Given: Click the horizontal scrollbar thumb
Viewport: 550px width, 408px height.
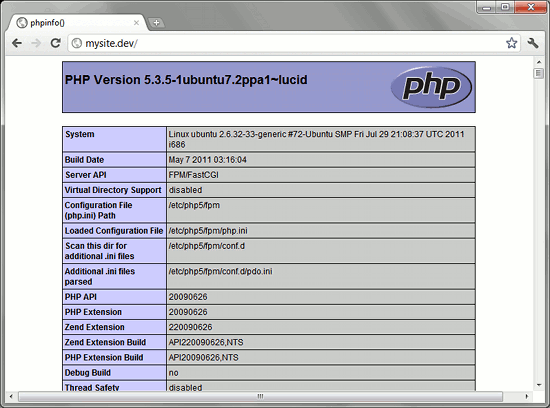Looking at the screenshot, I should point(260,396).
